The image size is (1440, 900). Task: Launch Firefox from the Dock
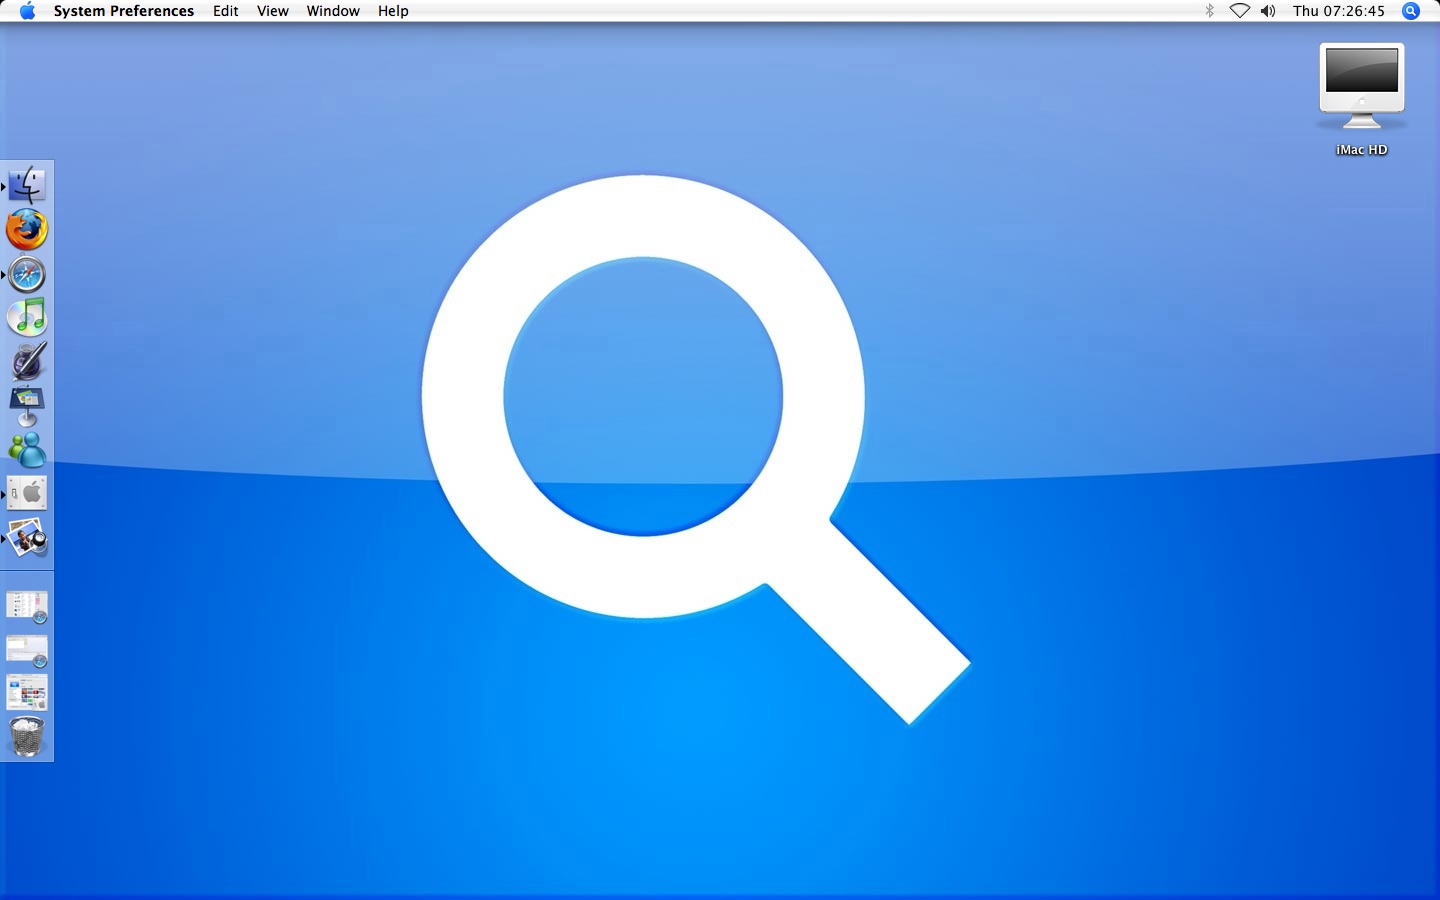27,230
